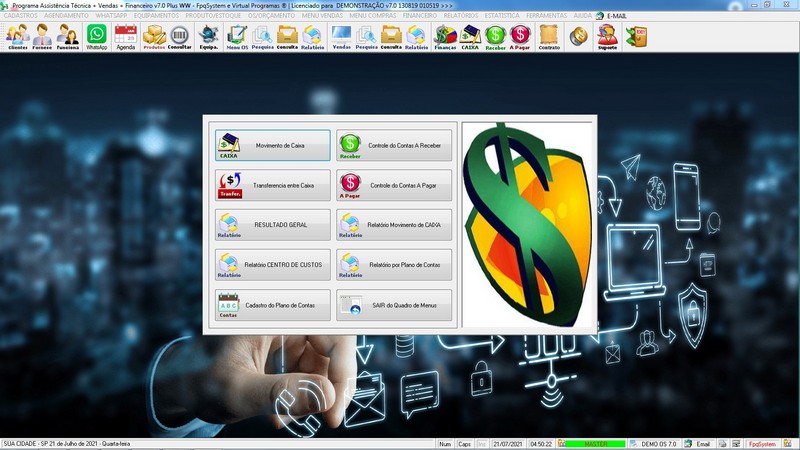Click the printer icon in status bar
The image size is (800, 450).
tap(722, 444)
